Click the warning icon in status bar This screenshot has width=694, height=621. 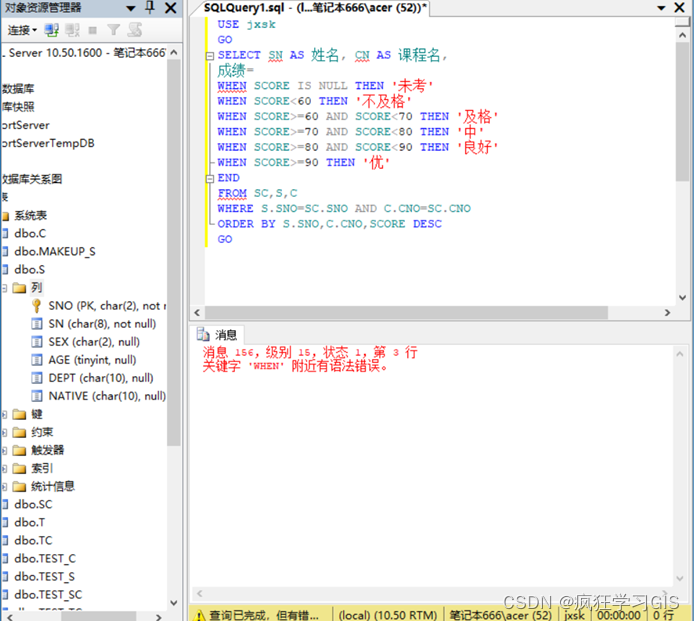tap(200, 615)
